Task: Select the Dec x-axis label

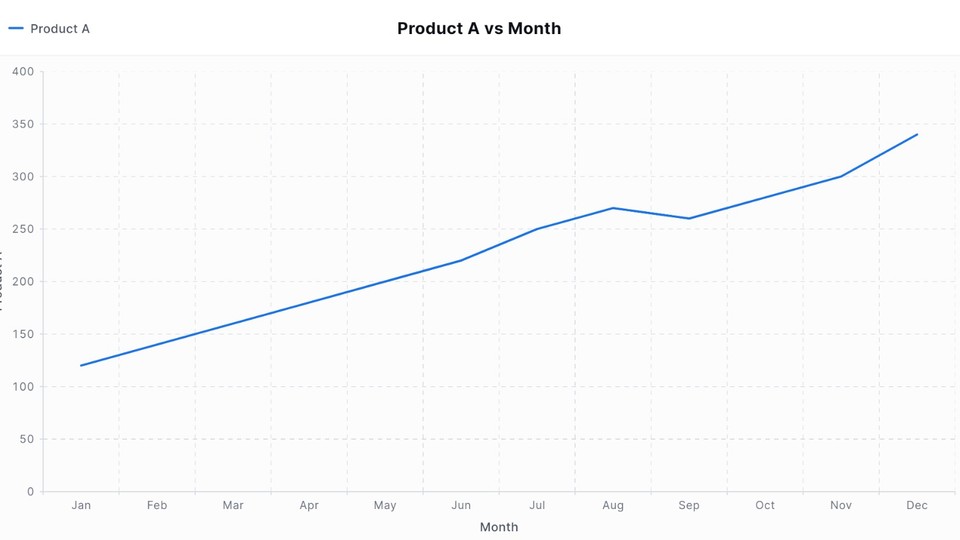Action: (x=917, y=505)
